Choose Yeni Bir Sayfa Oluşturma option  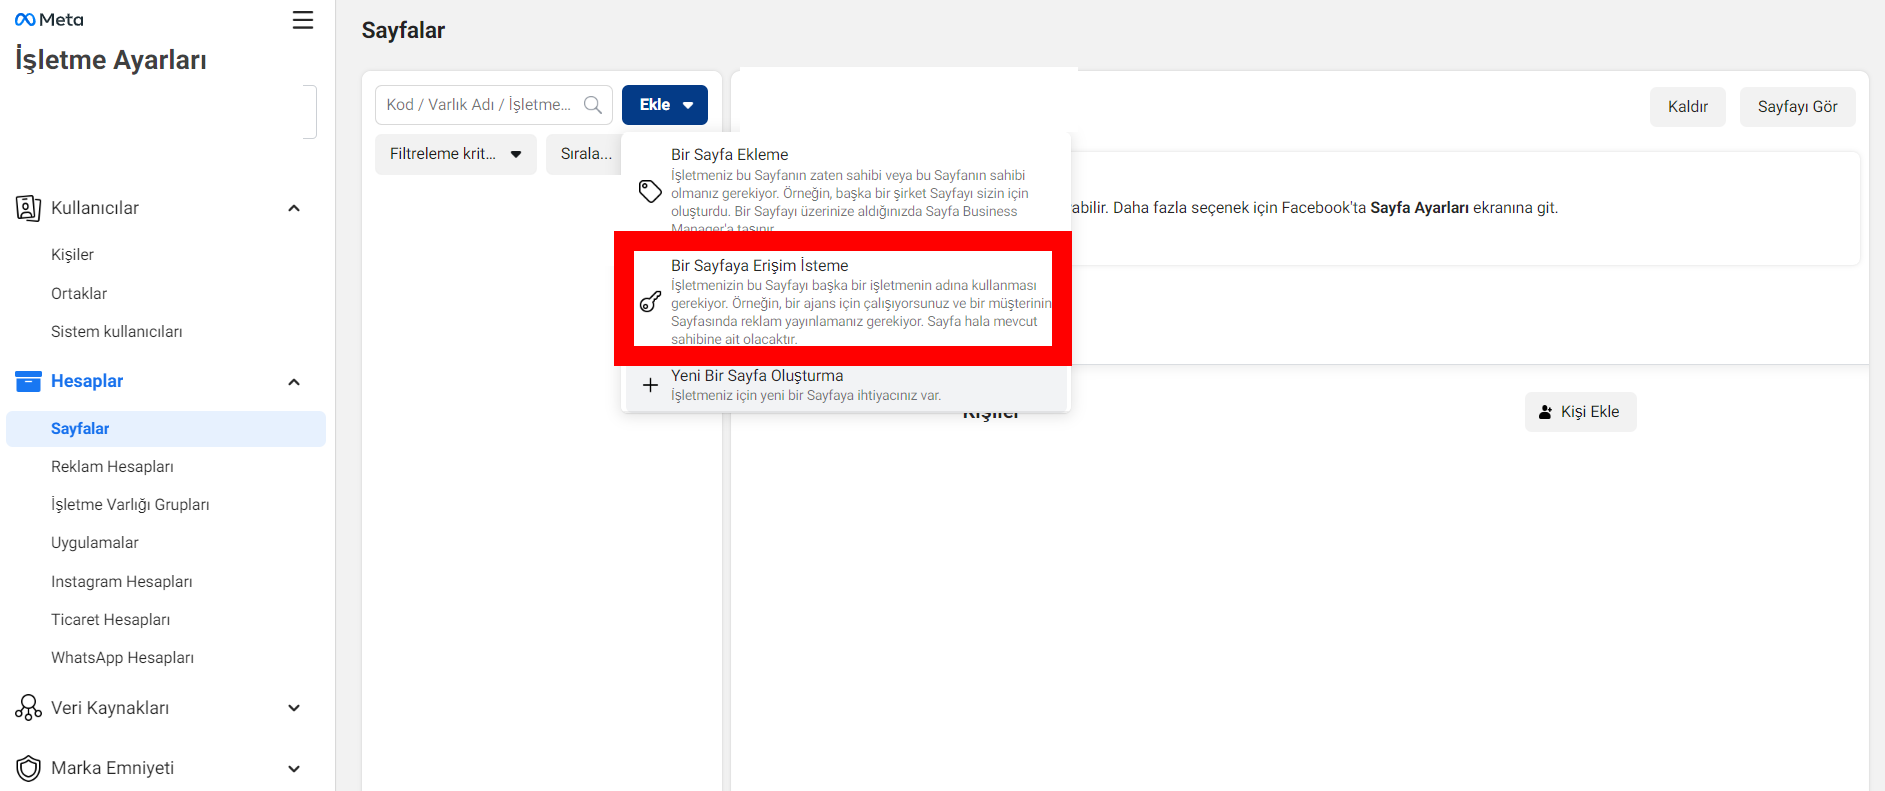pyautogui.click(x=846, y=385)
